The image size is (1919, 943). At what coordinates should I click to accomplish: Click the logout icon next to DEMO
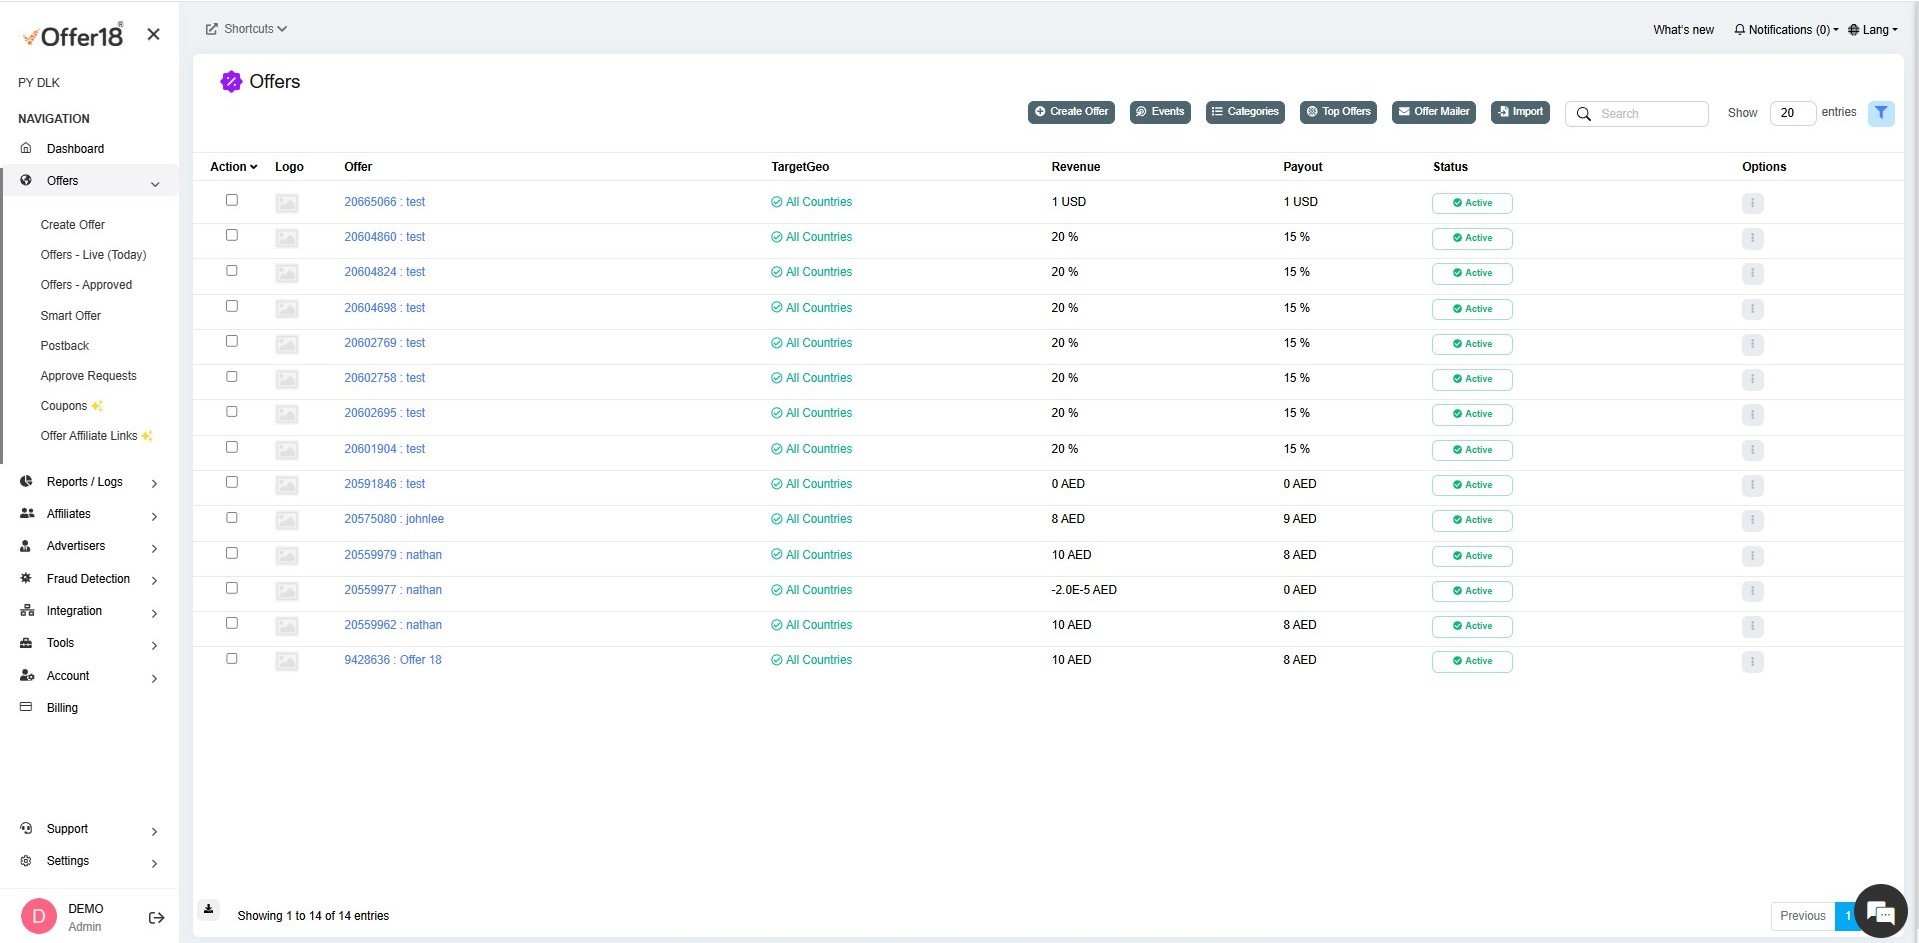(157, 917)
